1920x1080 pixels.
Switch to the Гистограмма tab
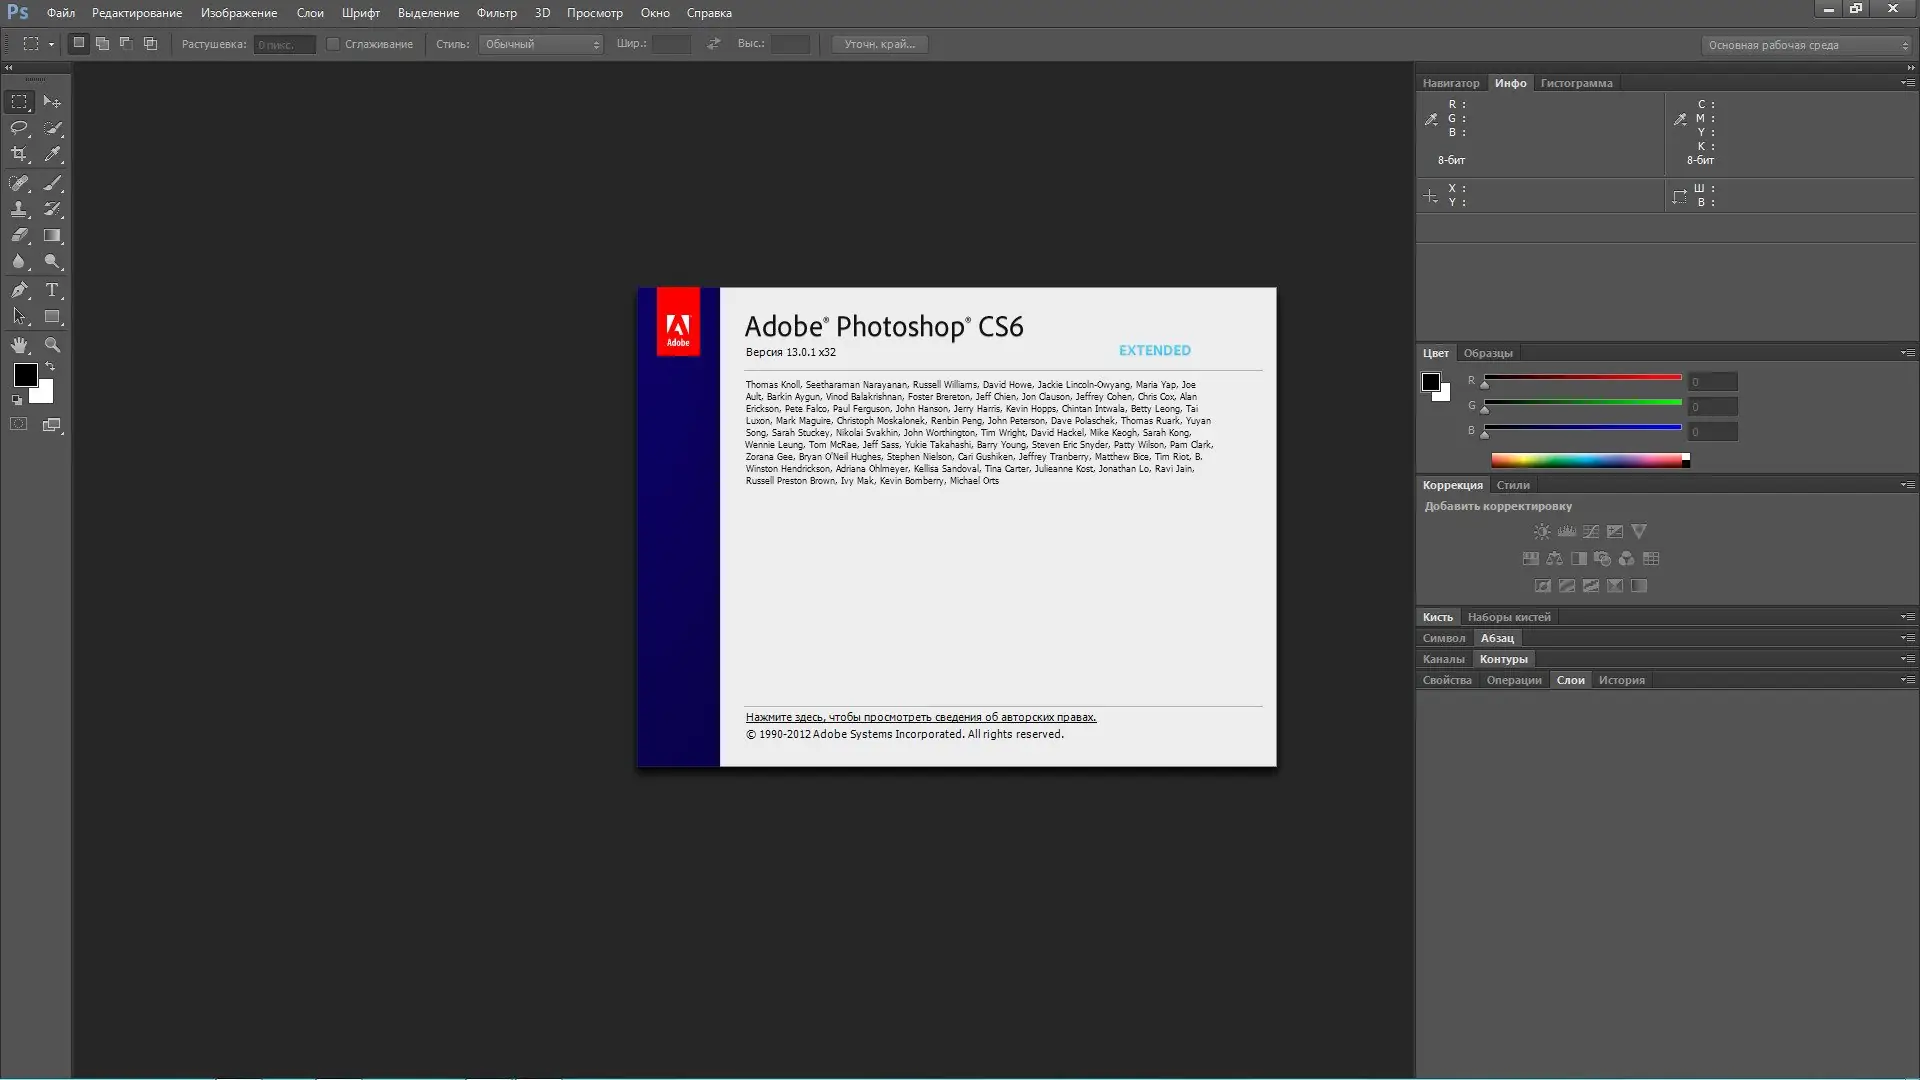pyautogui.click(x=1576, y=83)
